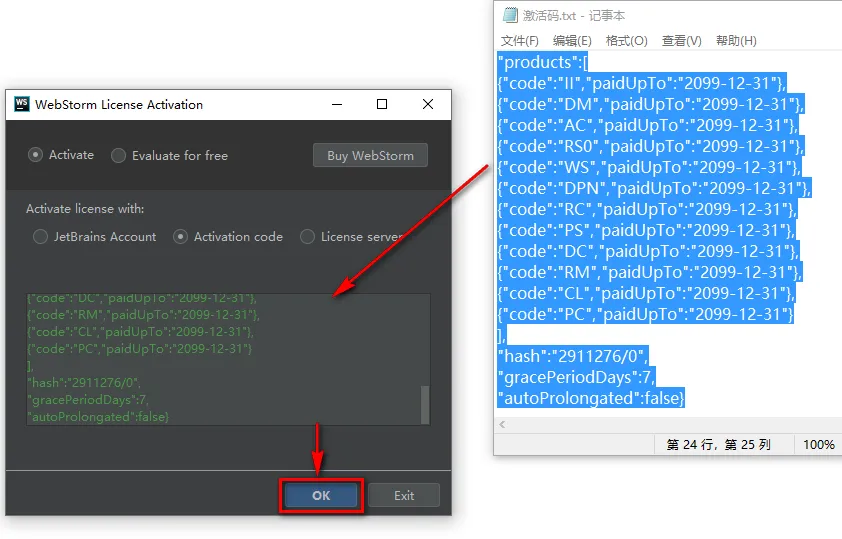The width and height of the screenshot is (842, 539).
Task: Open the 文件(F) menu in Notepad
Action: (519, 41)
